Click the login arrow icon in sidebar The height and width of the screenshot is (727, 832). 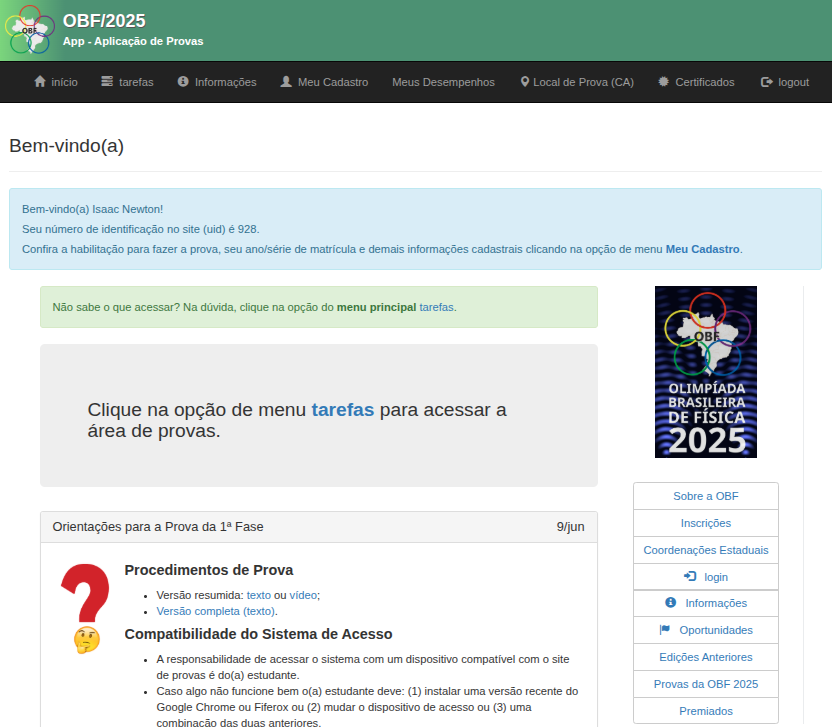coord(690,576)
